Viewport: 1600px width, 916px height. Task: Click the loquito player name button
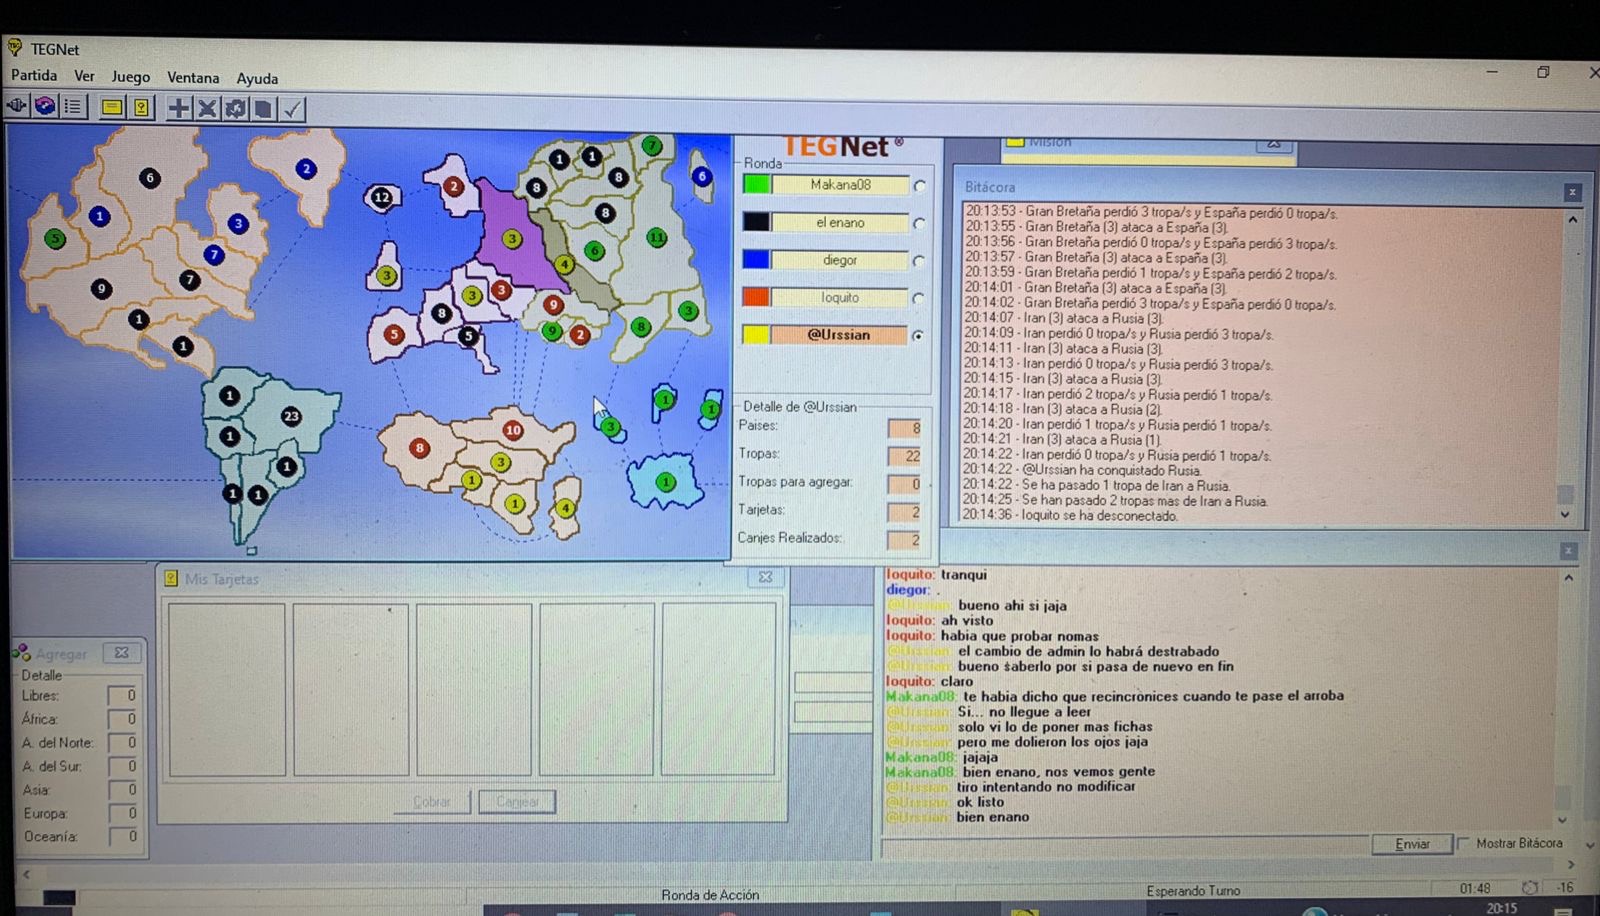click(x=840, y=297)
